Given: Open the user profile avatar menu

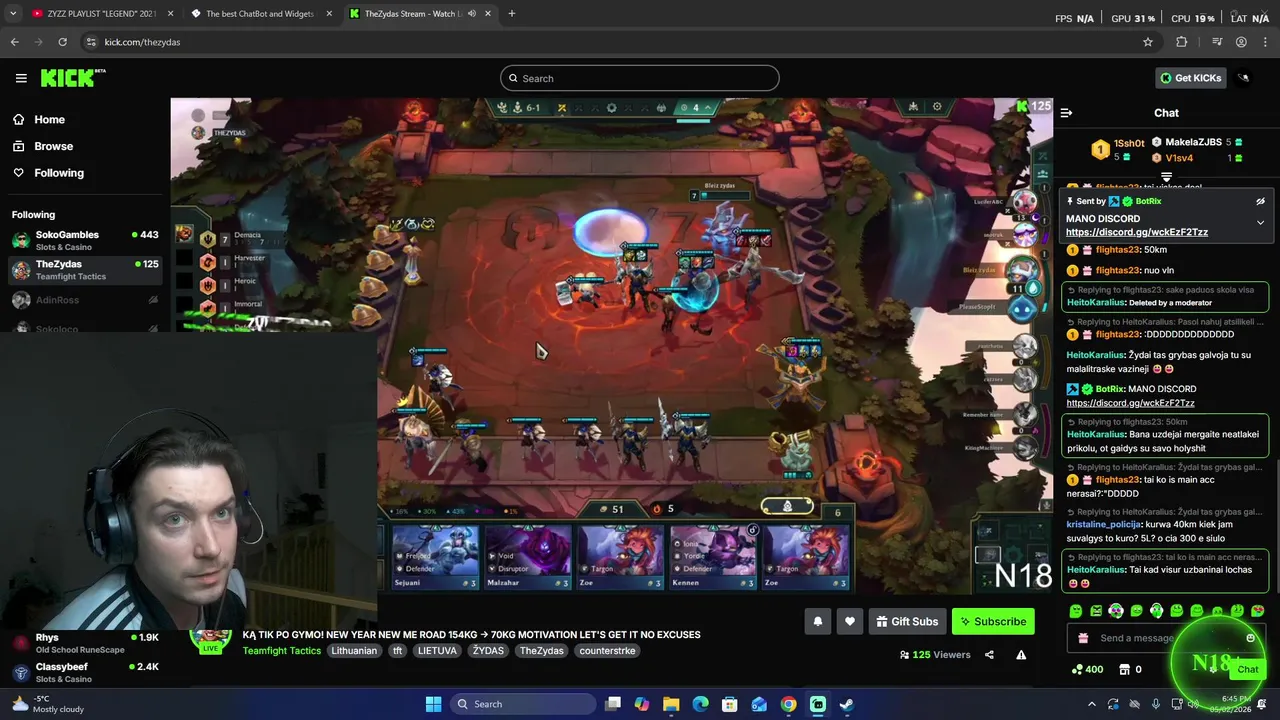Looking at the screenshot, I should pos(1244,78).
